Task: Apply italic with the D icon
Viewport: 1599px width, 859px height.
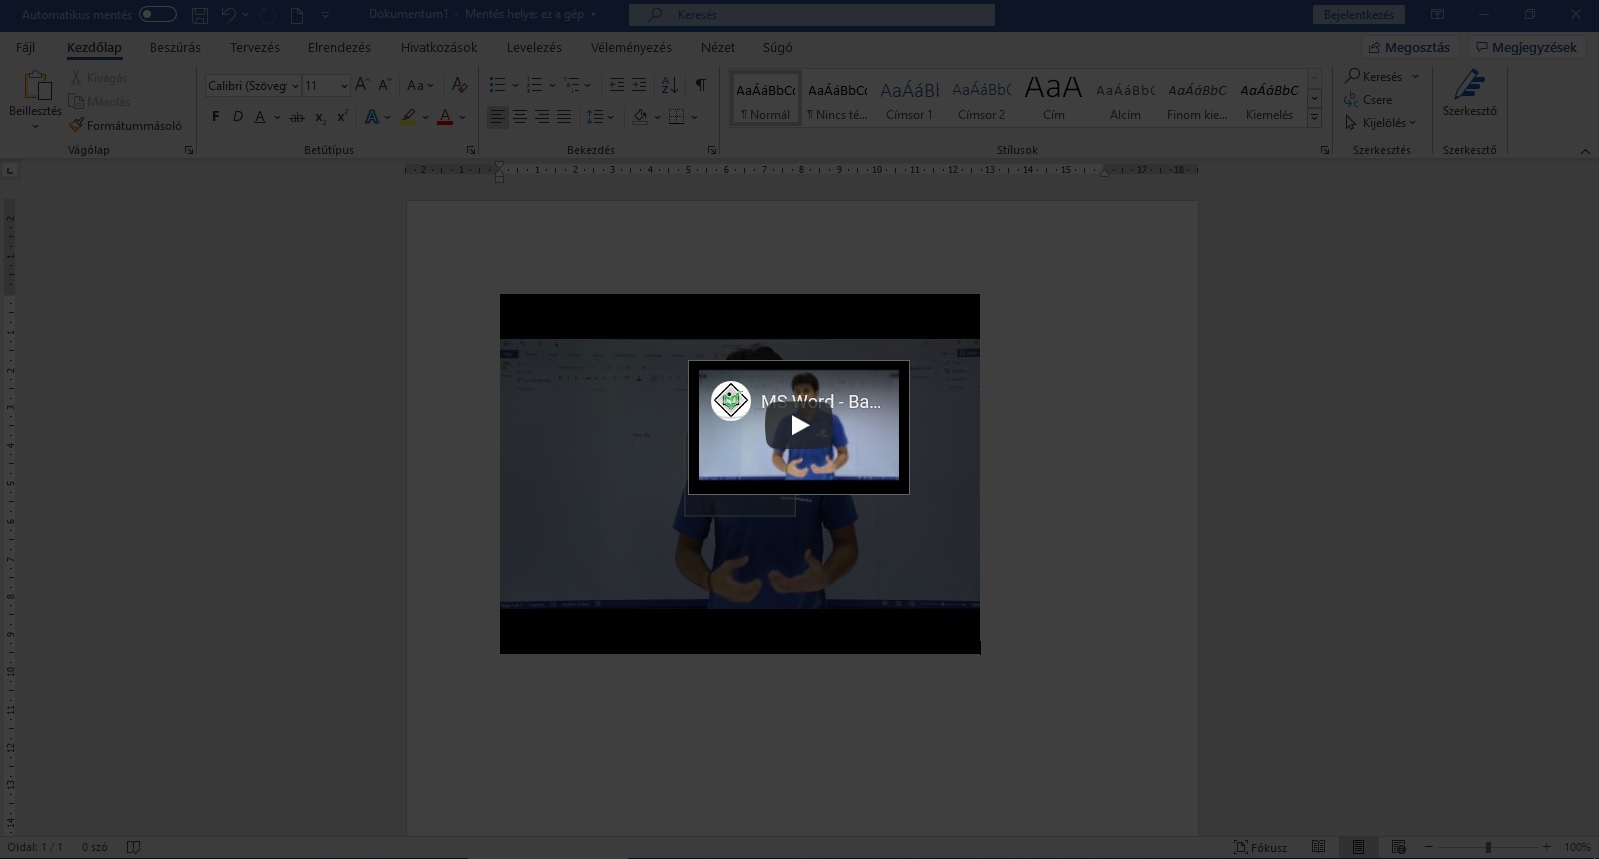Action: pos(237,117)
